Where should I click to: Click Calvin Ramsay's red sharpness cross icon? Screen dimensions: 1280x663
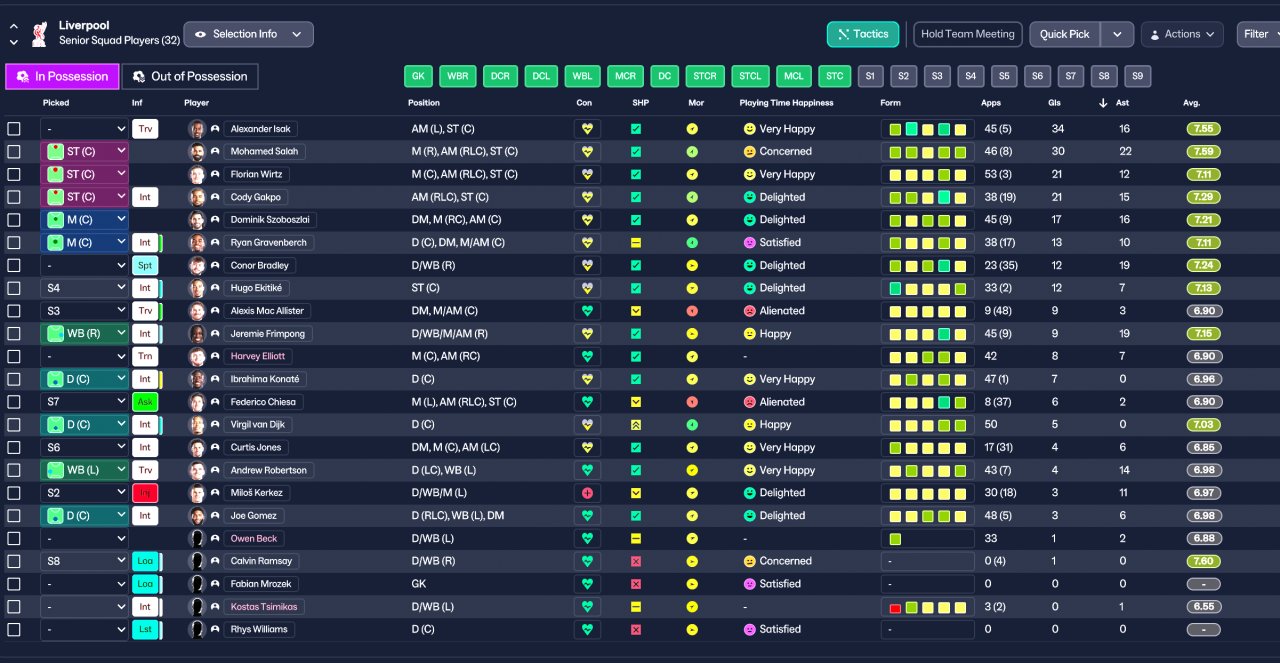636,561
